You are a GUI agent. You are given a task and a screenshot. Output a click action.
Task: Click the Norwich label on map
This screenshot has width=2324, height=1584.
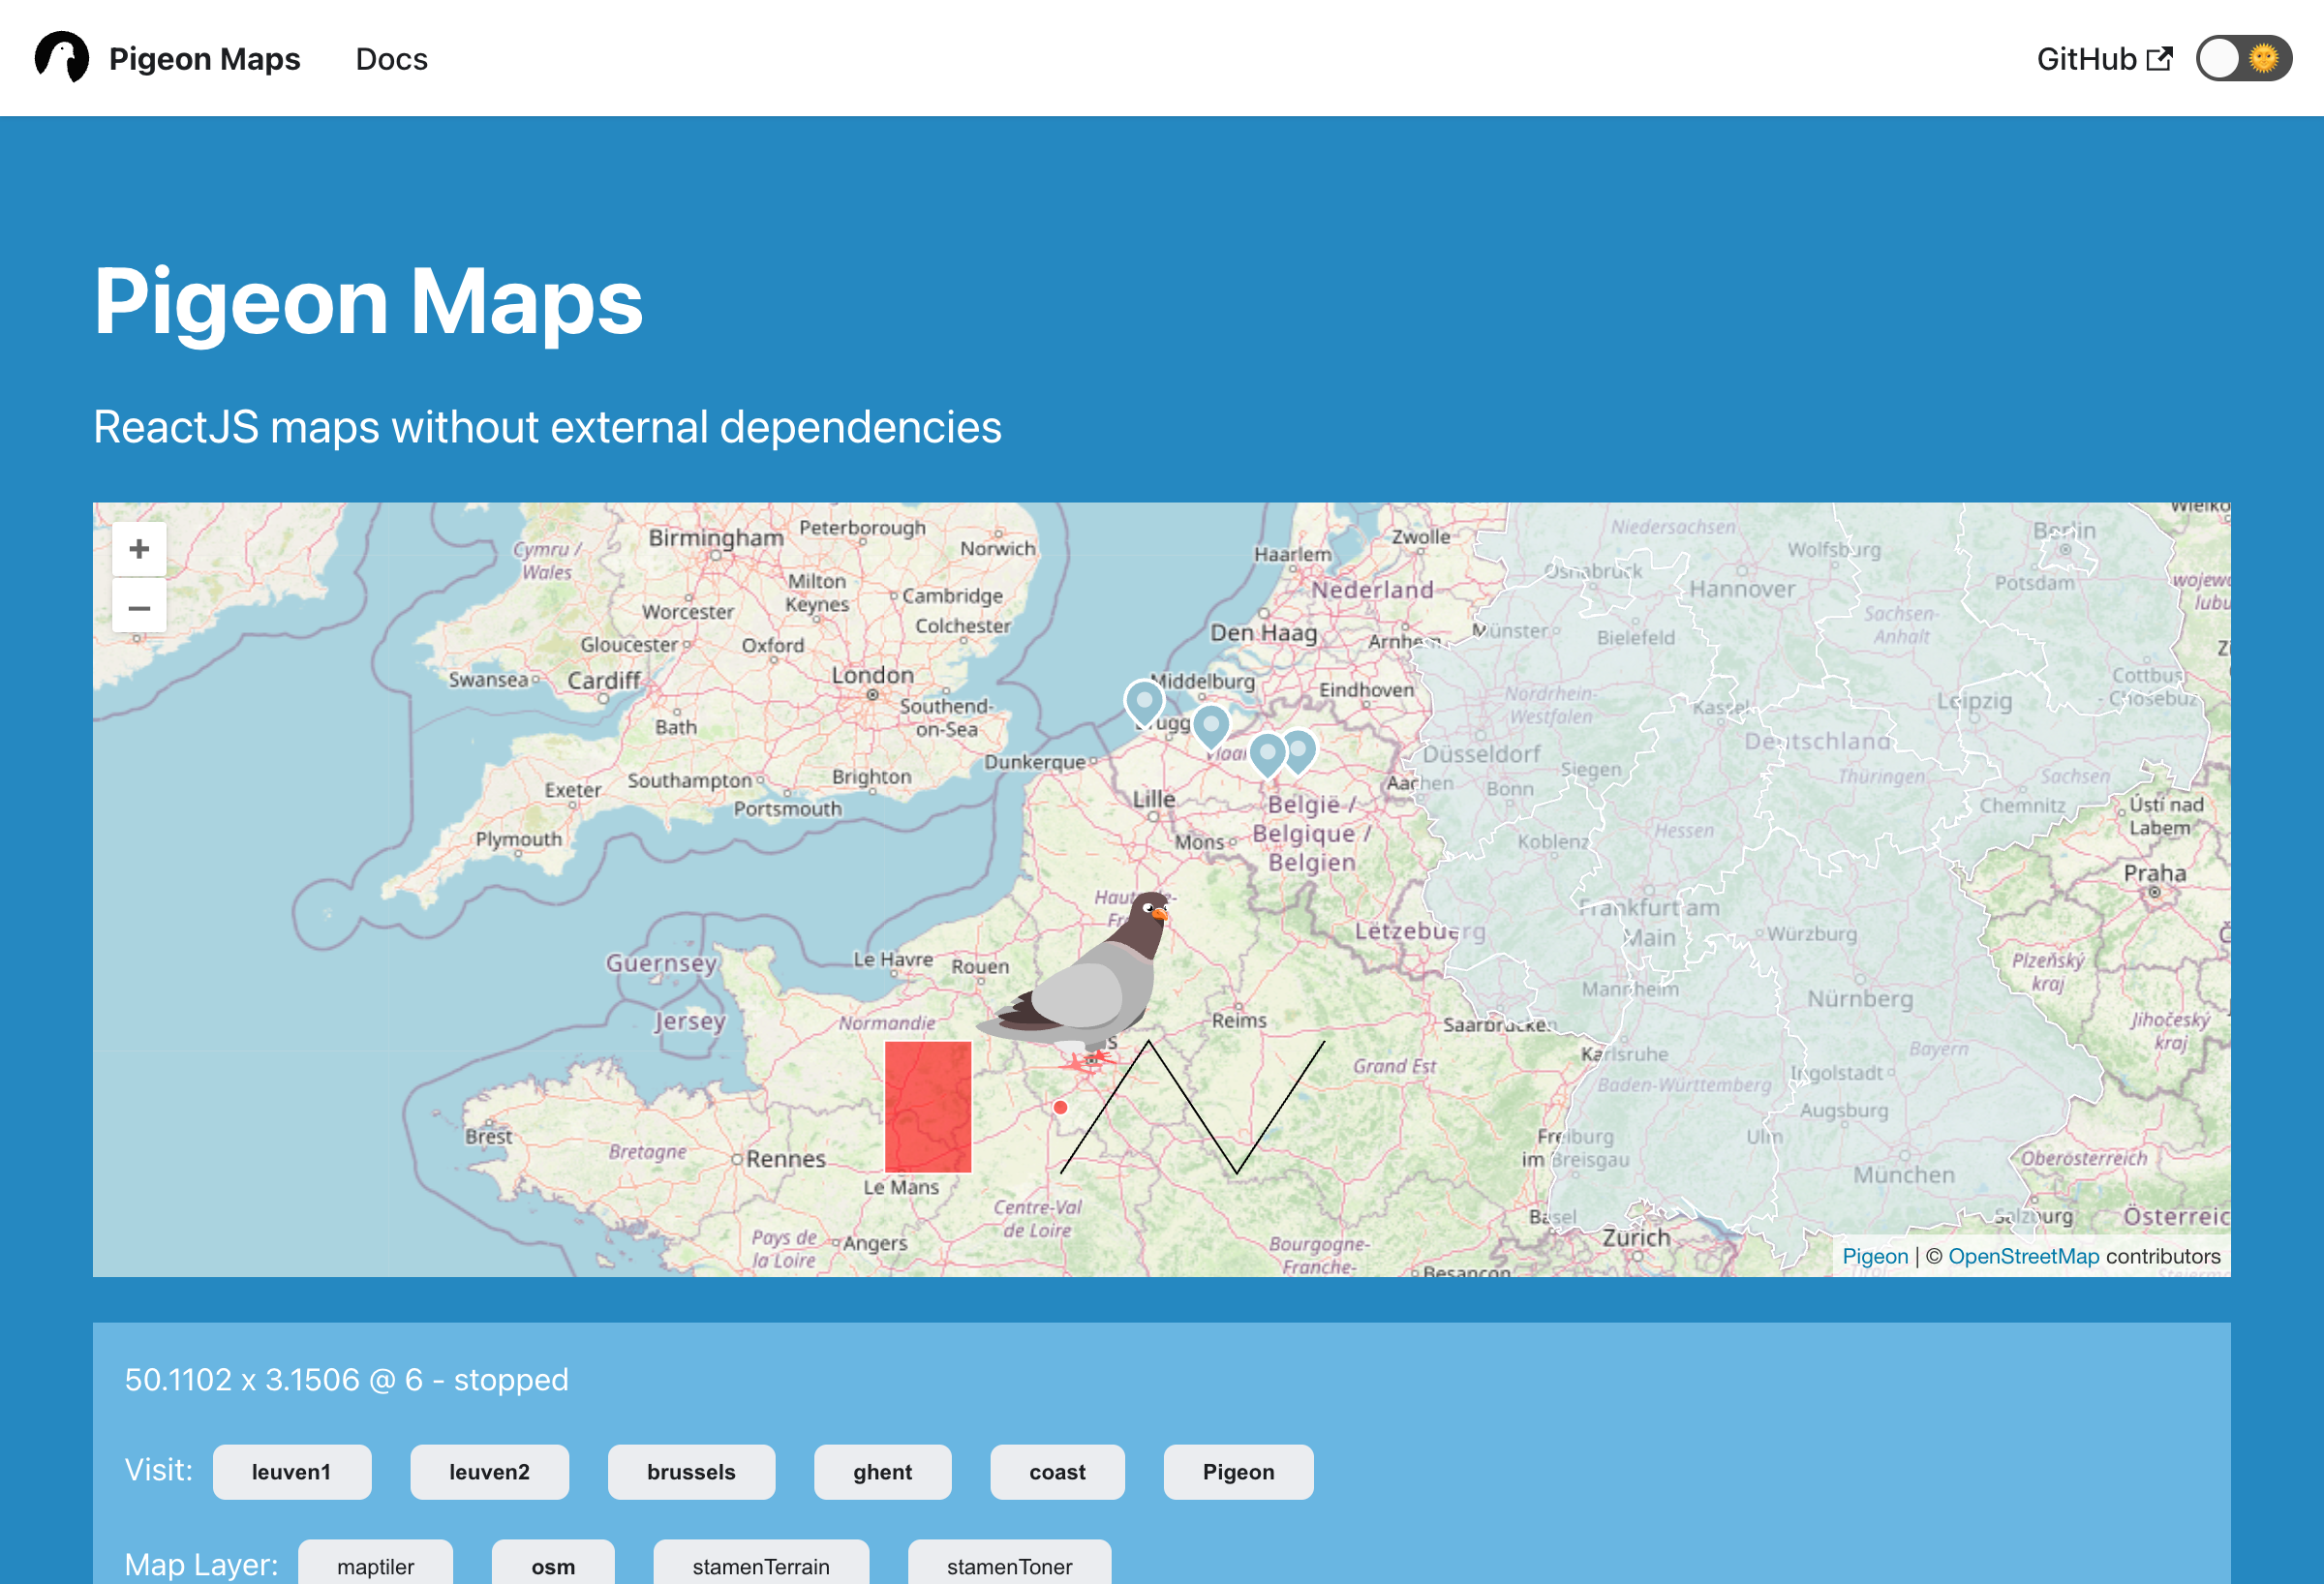[997, 548]
